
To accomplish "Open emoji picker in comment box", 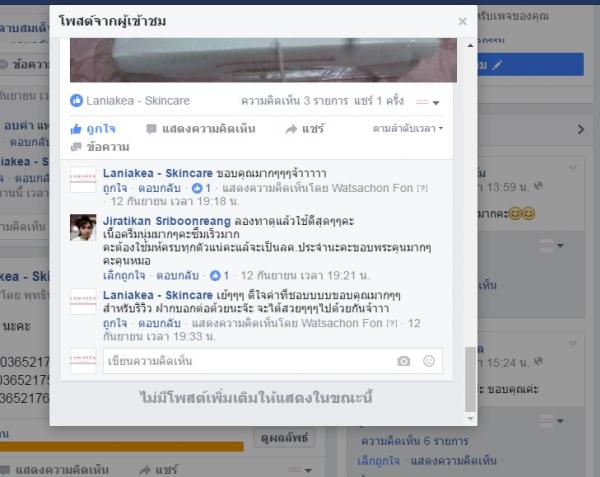I will 429,361.
